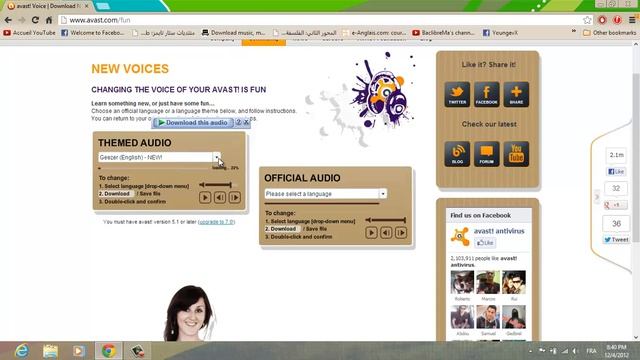Skip to next themed audio track
Image resolution: width=640 pixels, height=360 pixels.
pos(235,198)
